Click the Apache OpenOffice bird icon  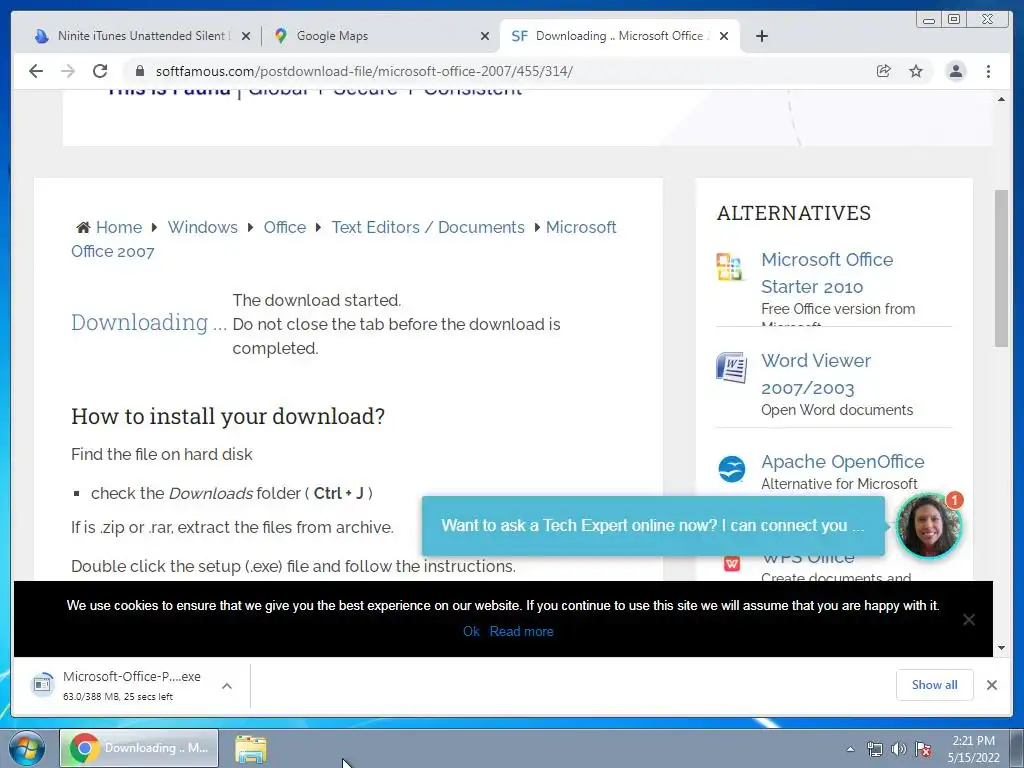[731, 469]
